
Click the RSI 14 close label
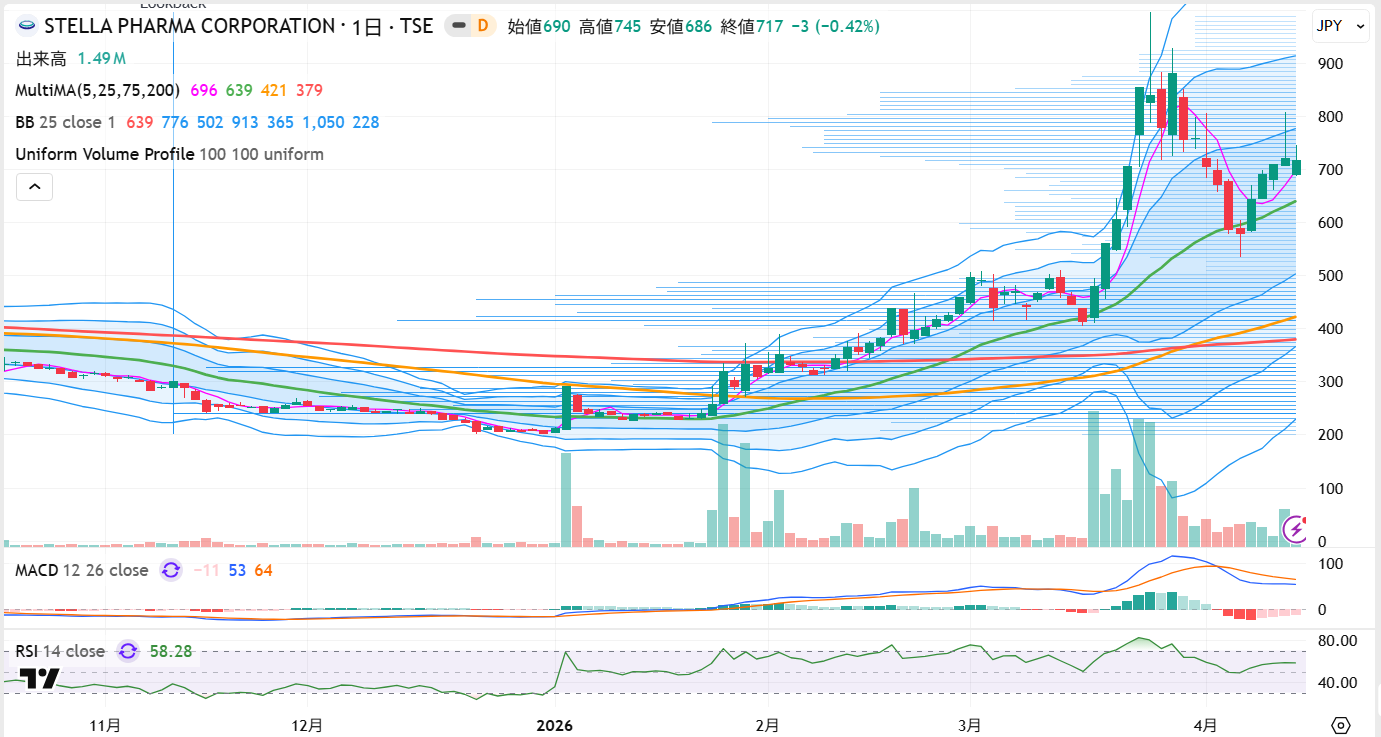point(60,651)
